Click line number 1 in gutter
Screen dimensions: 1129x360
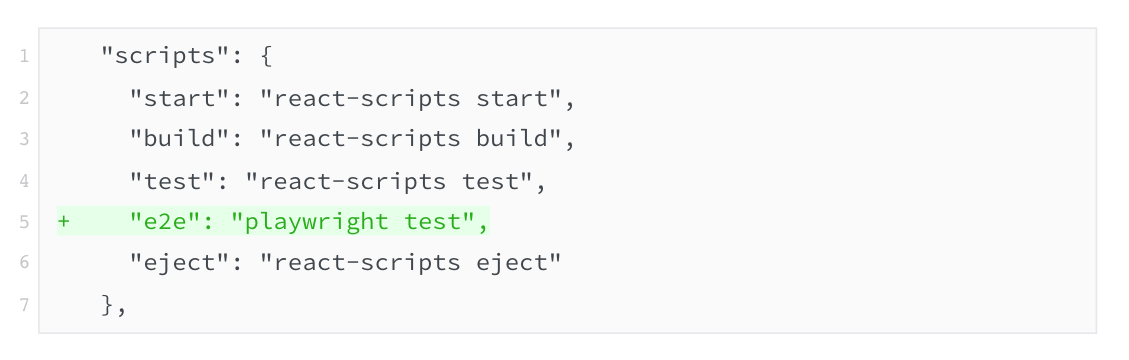pyautogui.click(x=24, y=56)
